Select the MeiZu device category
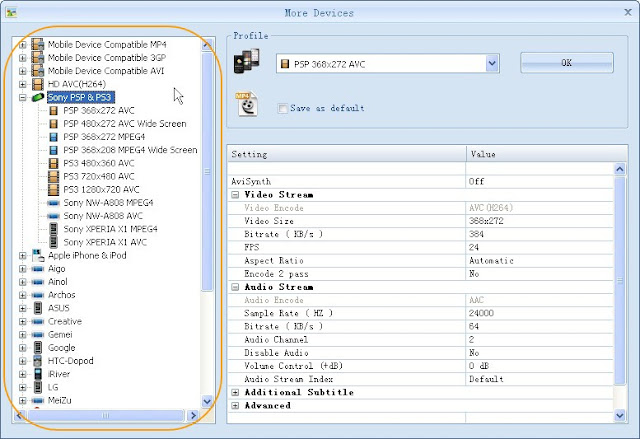640x439 pixels. 60,400
